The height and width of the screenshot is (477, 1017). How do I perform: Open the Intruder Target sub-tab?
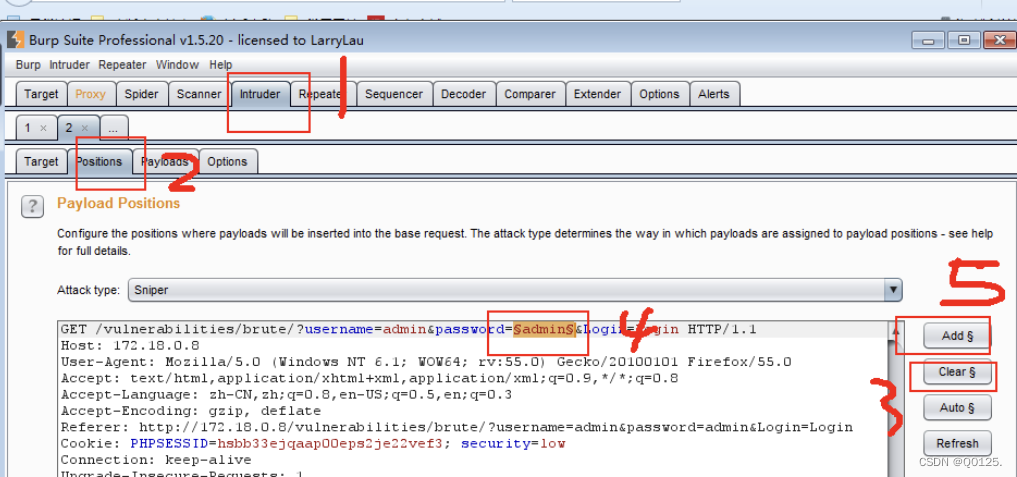pyautogui.click(x=41, y=162)
